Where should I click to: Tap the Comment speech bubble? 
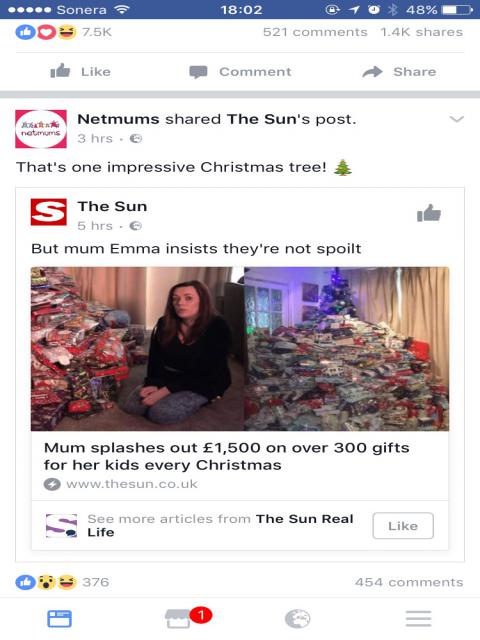point(198,72)
